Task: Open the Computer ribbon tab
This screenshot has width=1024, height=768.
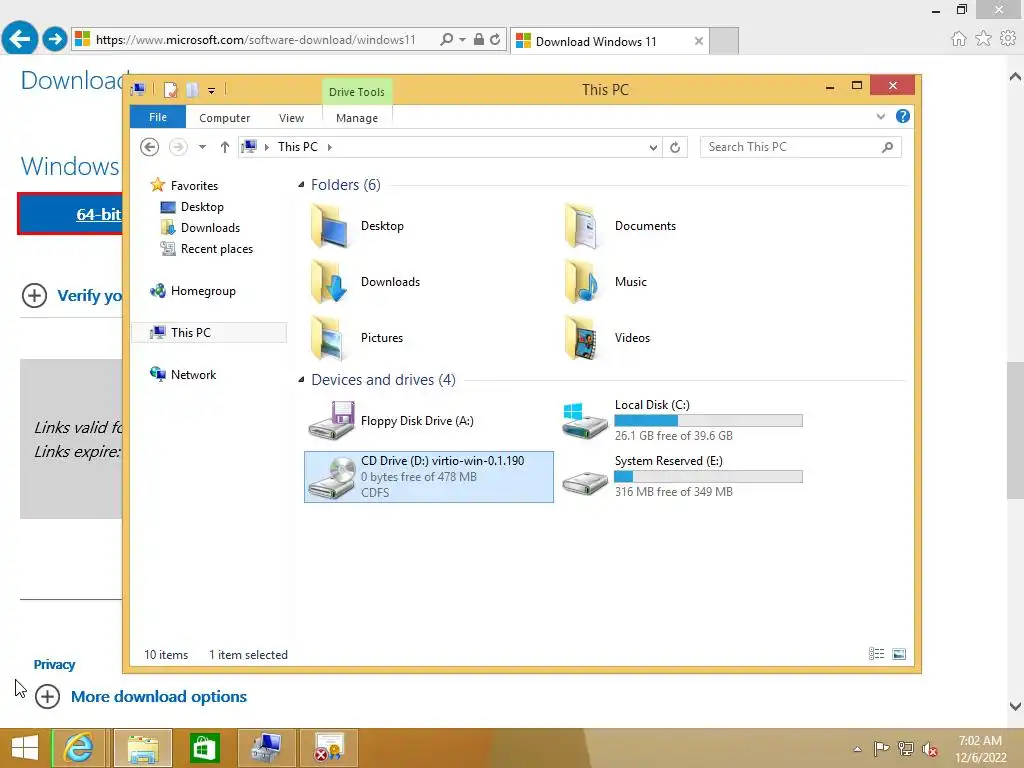Action: point(225,118)
